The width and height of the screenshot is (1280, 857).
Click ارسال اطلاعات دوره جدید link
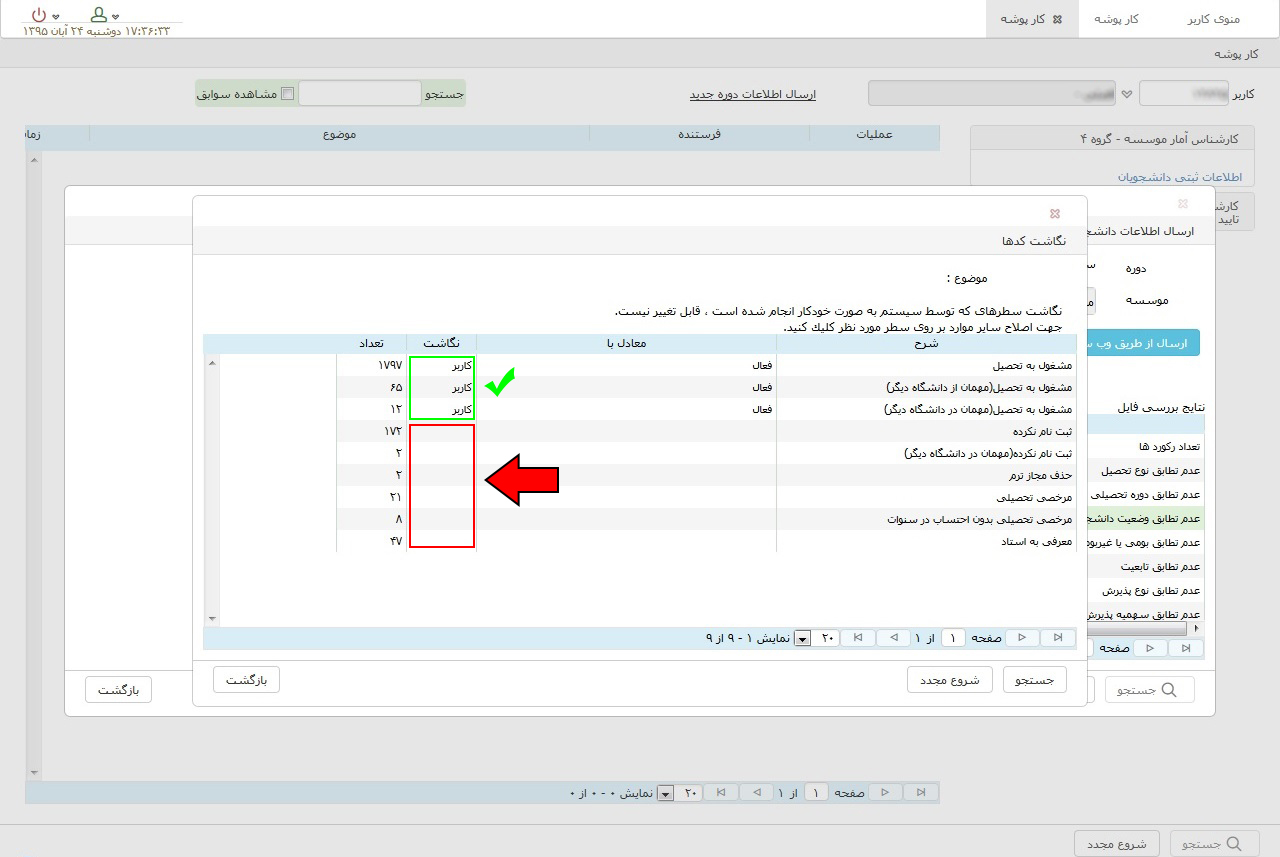(x=752, y=94)
